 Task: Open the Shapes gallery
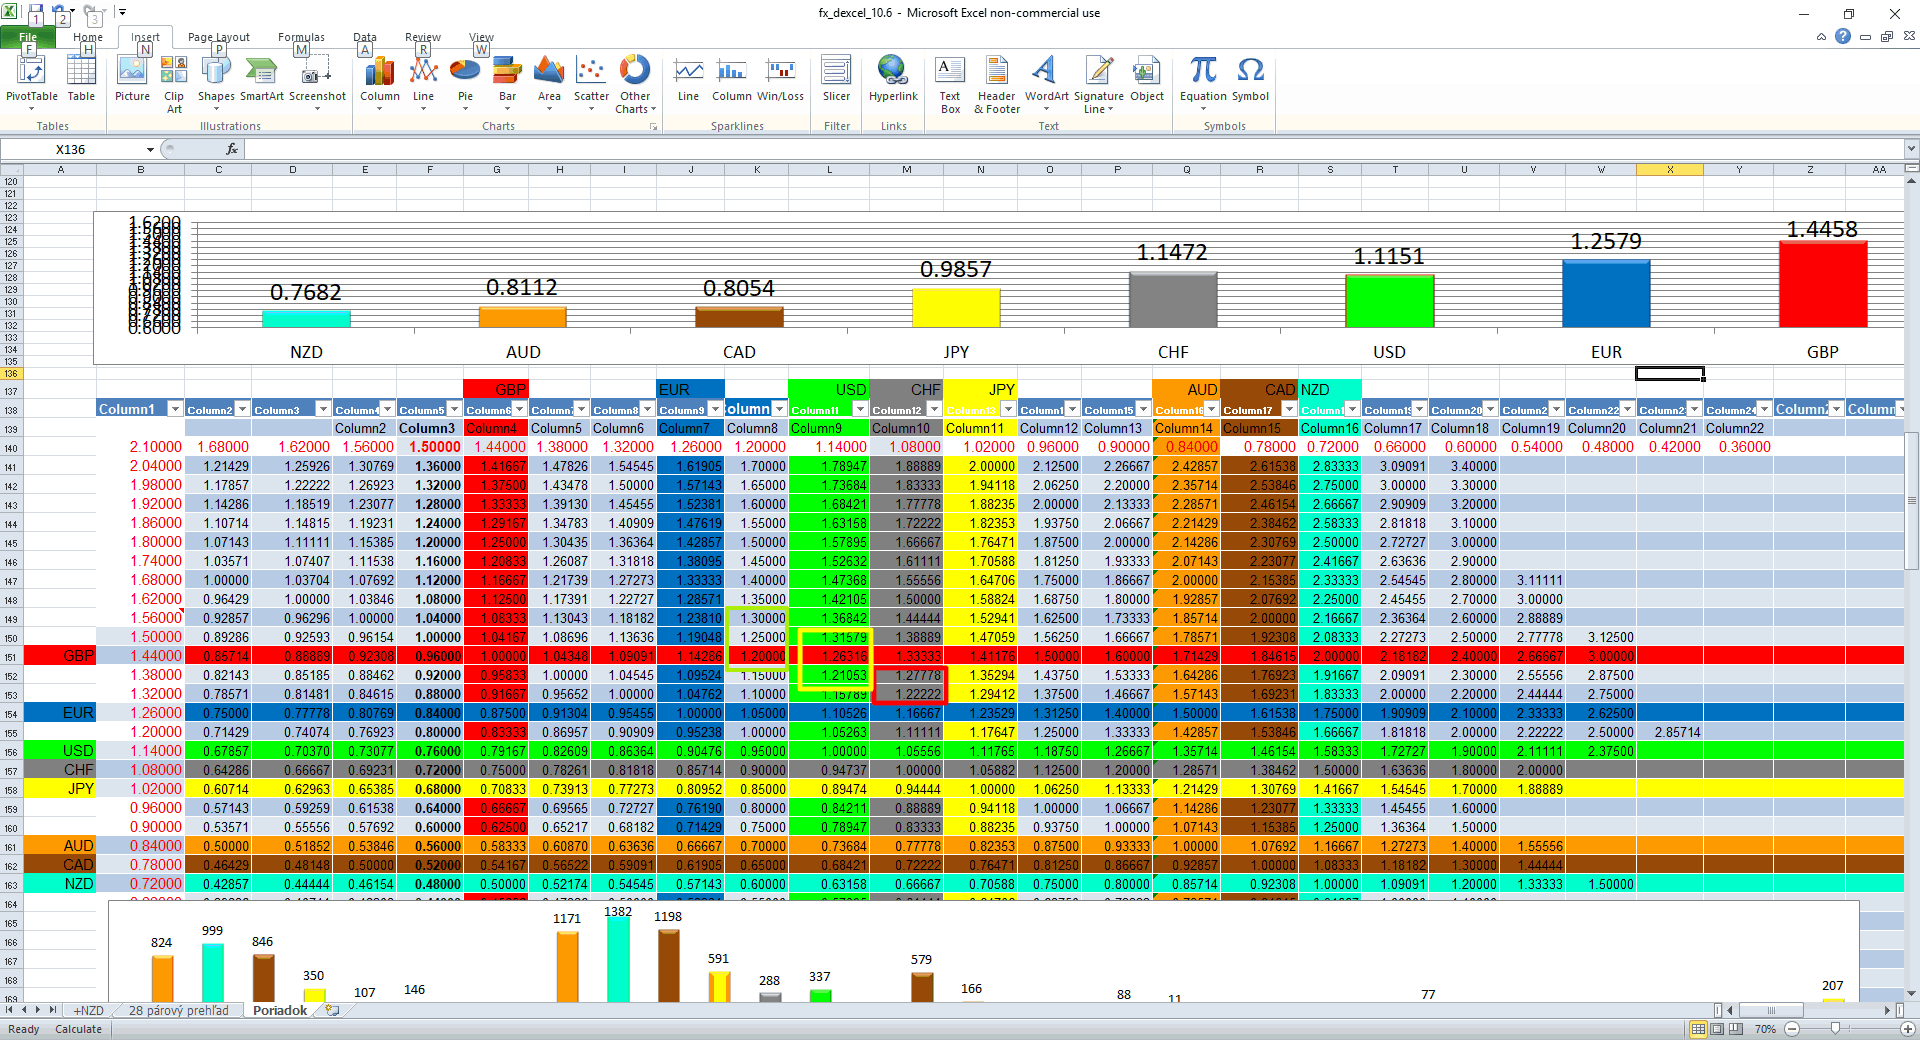[x=216, y=83]
